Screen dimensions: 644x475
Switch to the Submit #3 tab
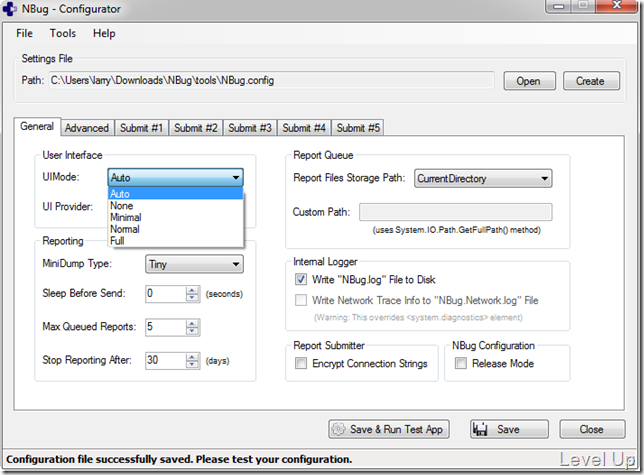[250, 128]
